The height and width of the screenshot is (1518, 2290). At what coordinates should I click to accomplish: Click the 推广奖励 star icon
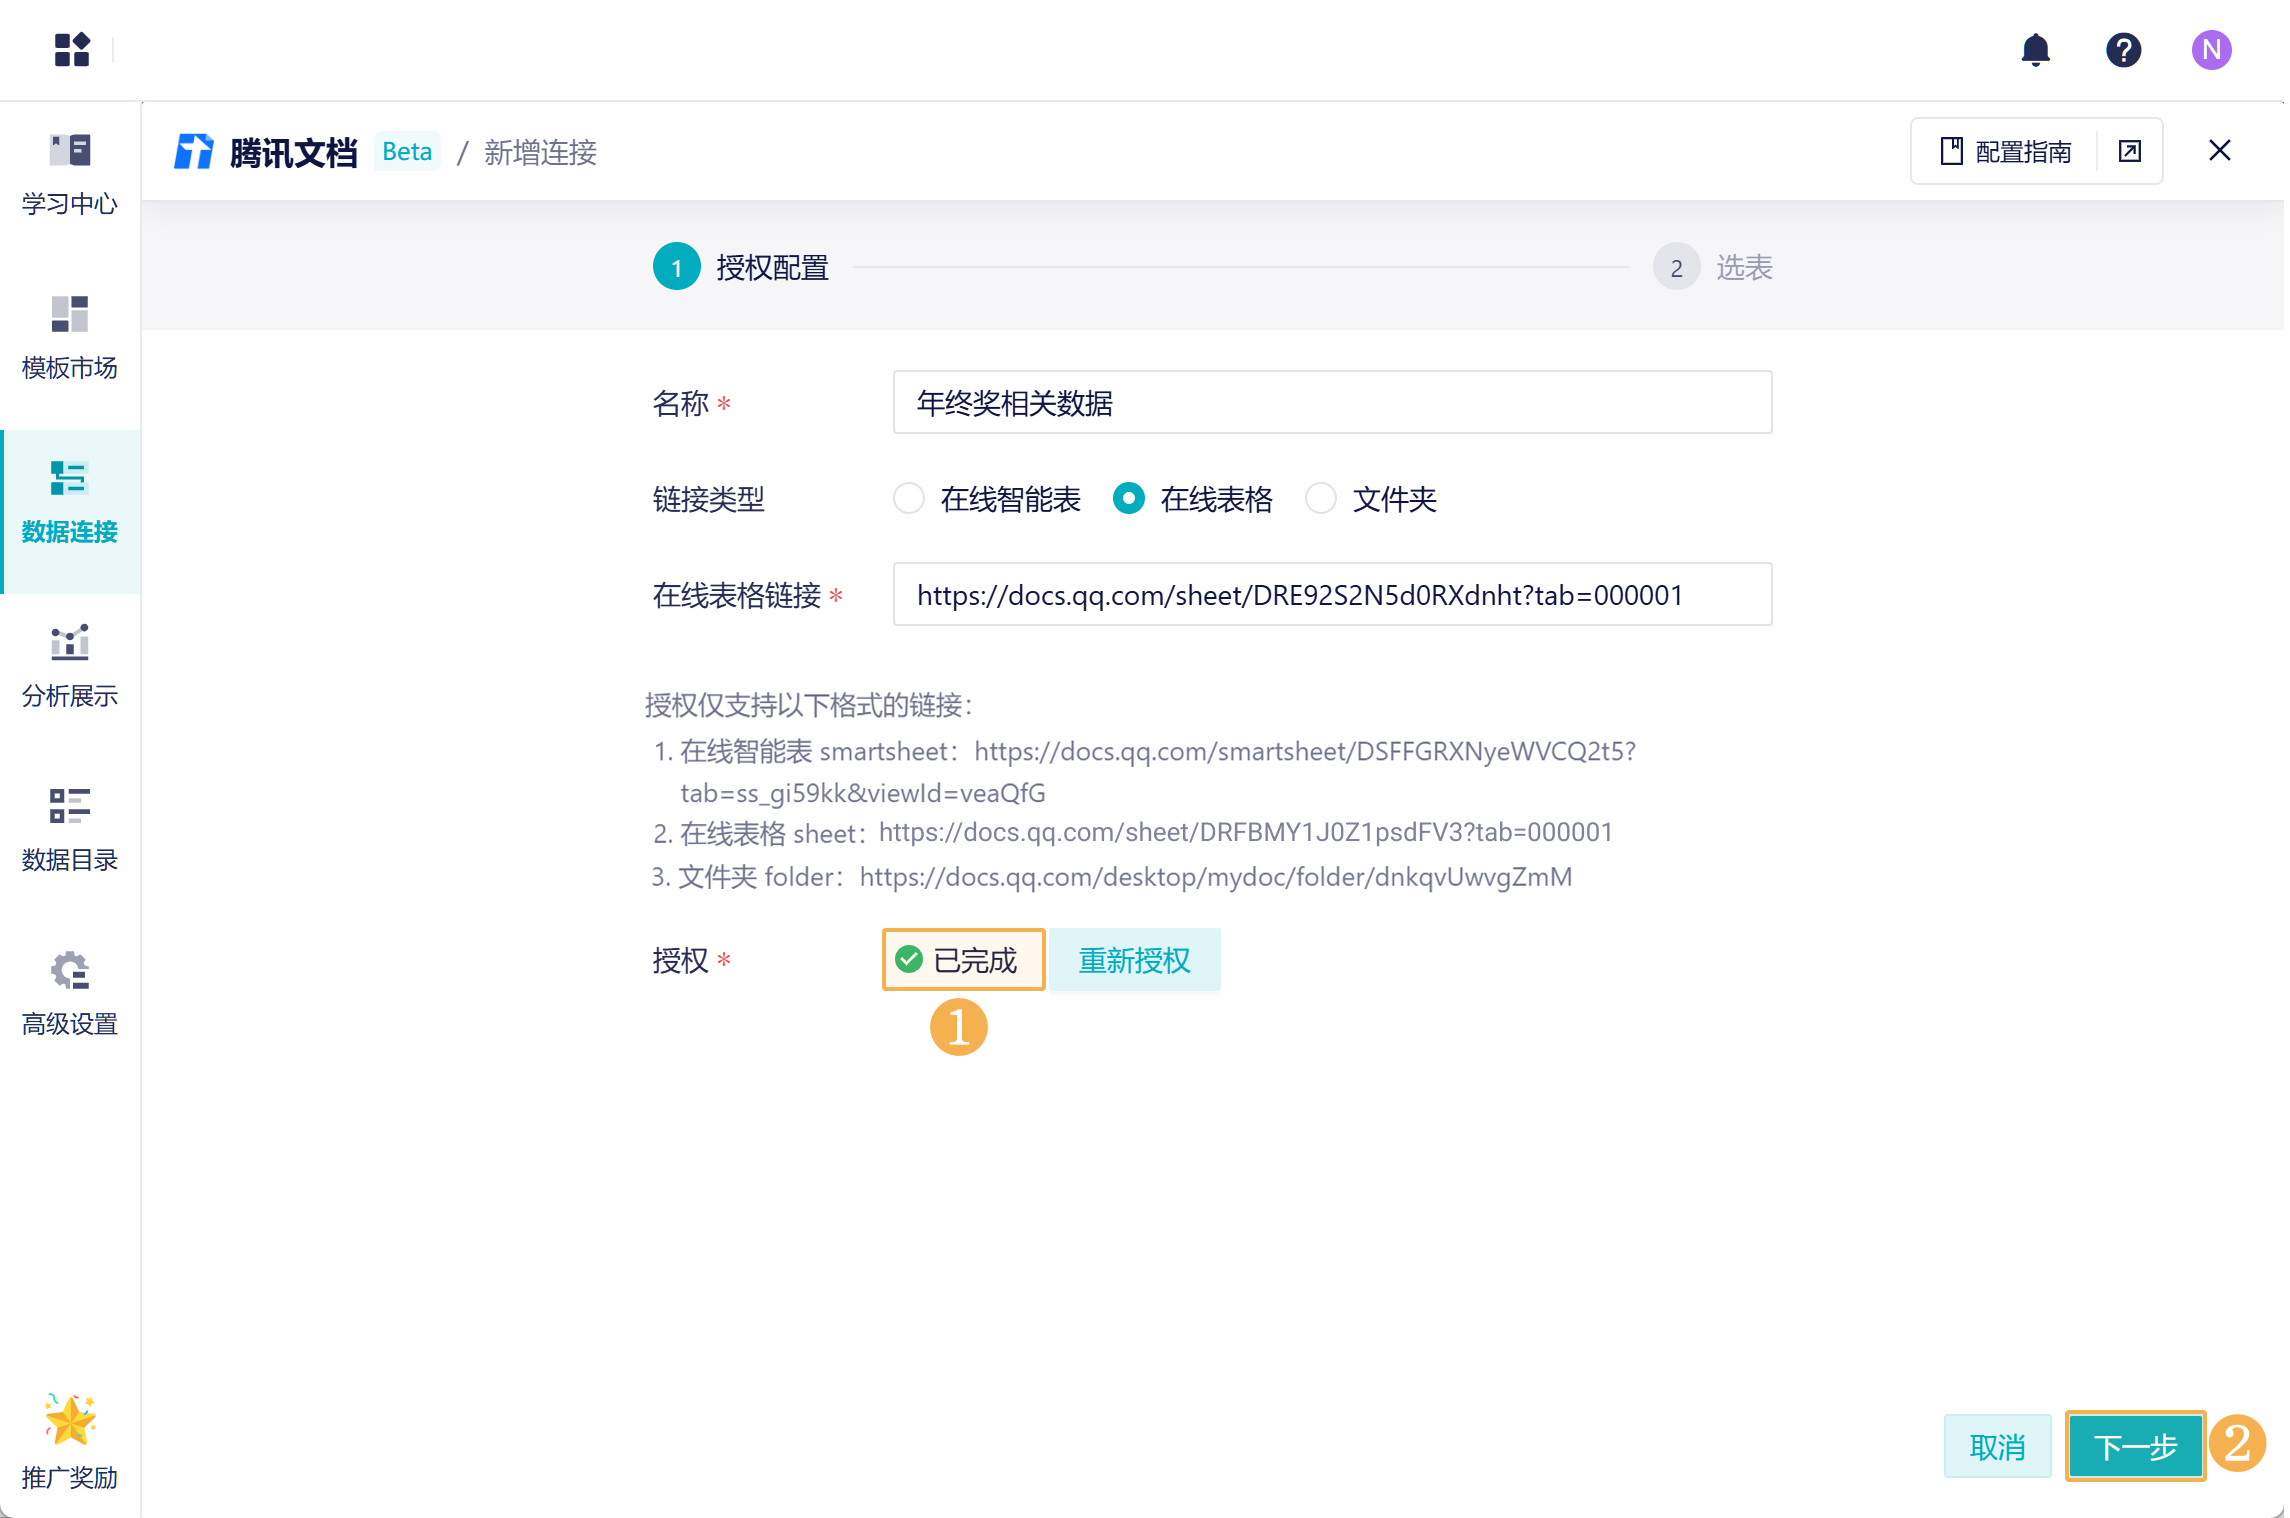click(x=70, y=1420)
